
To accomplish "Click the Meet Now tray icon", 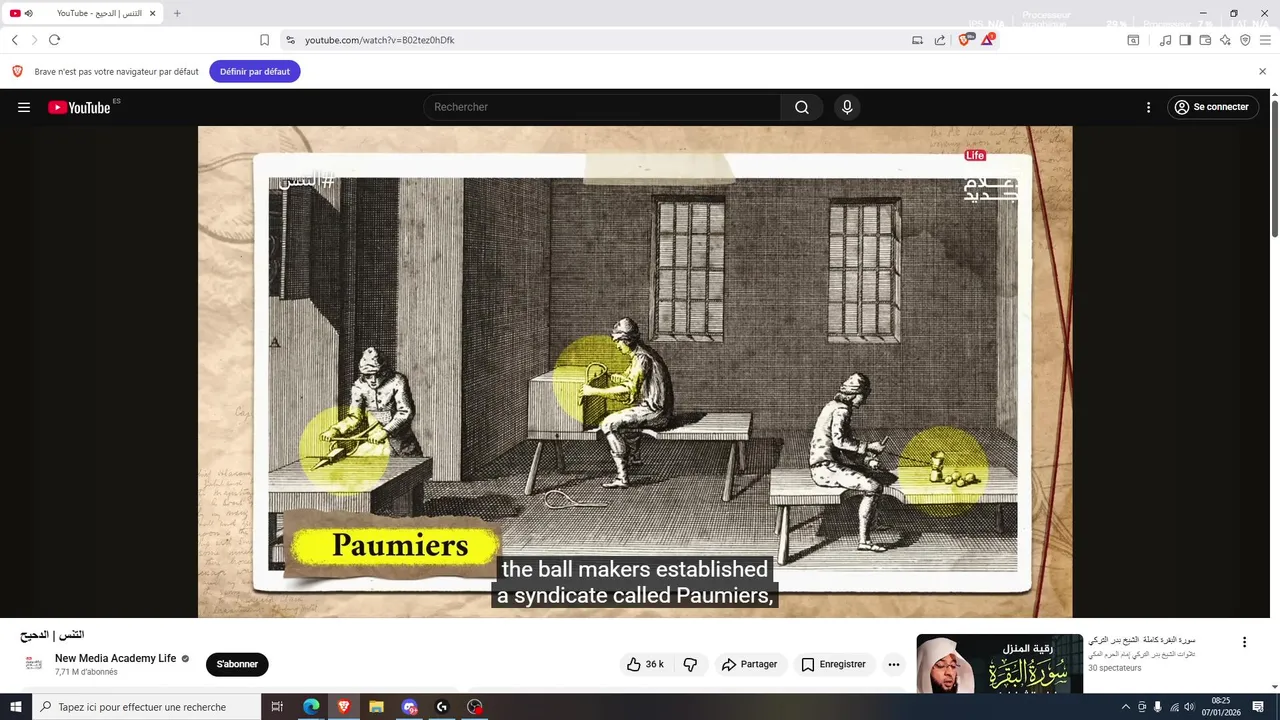I will 1141,707.
